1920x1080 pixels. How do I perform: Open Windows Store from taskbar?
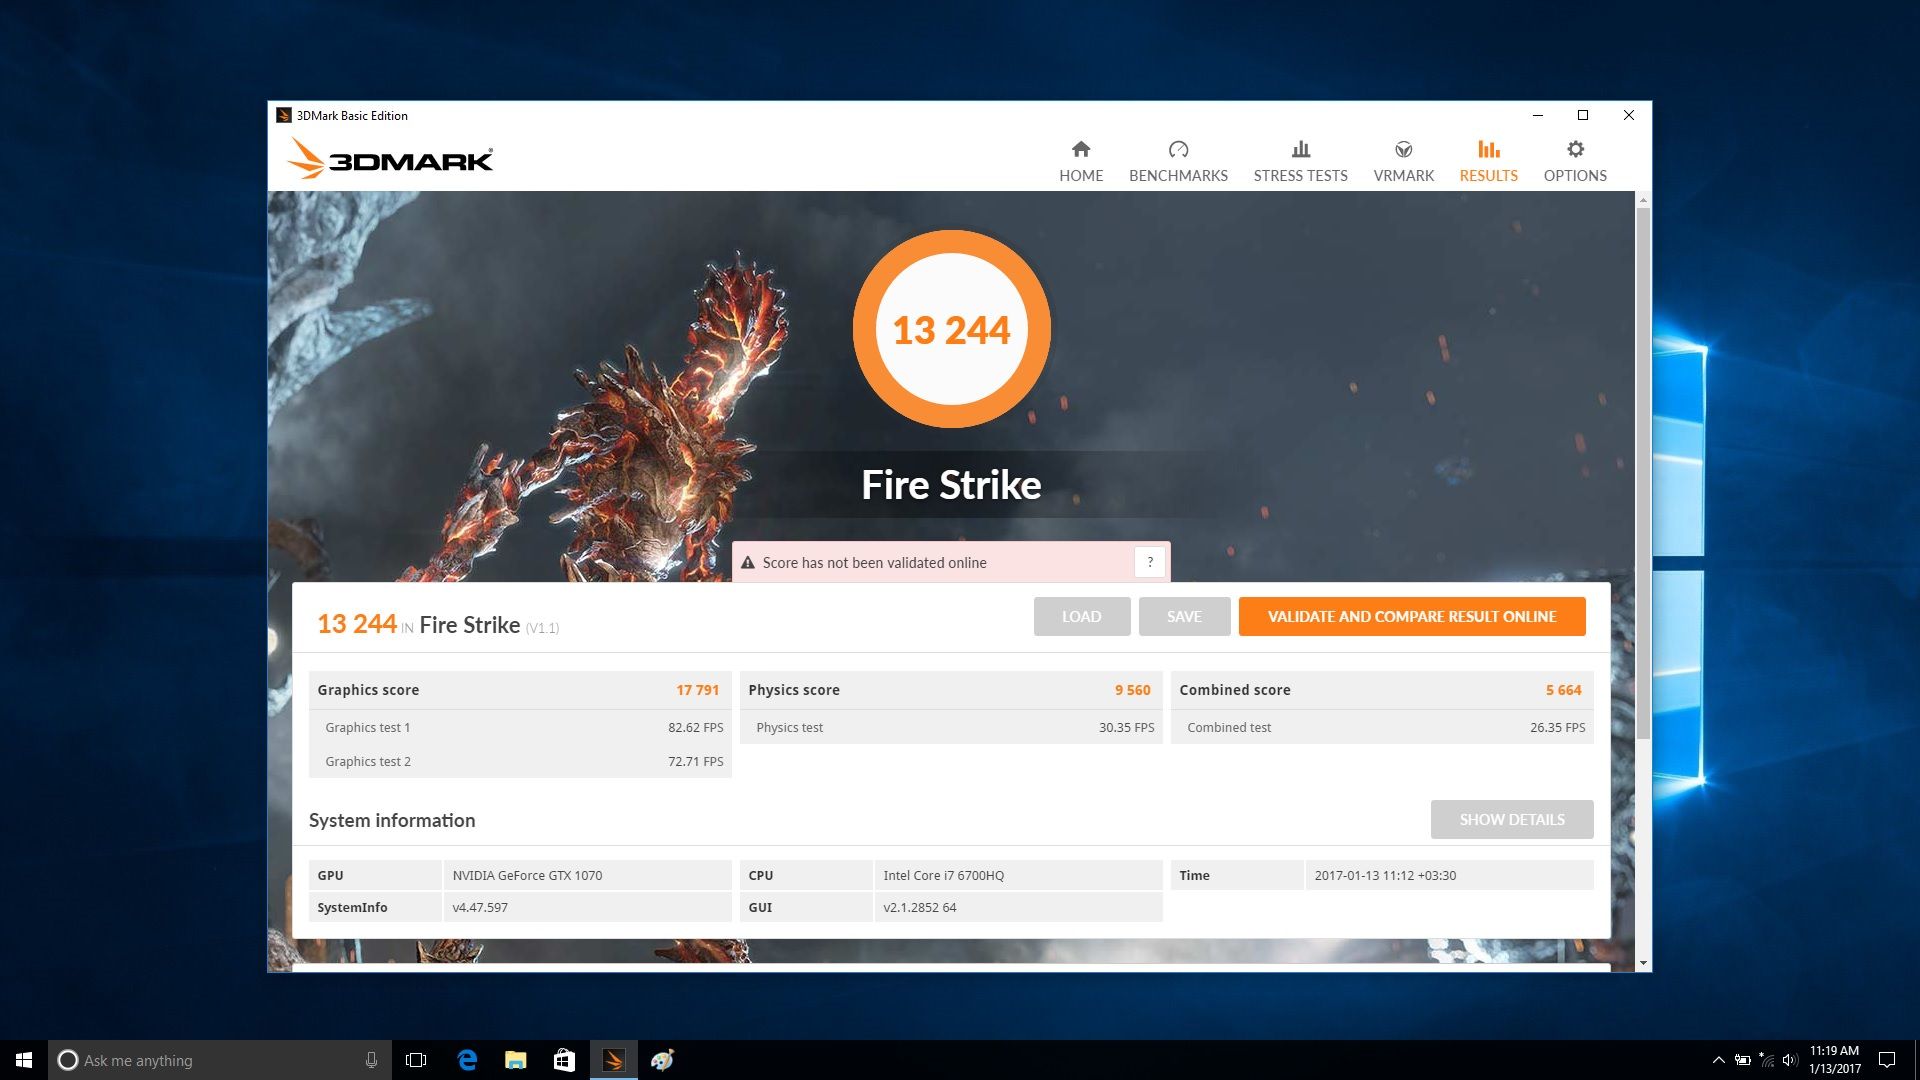[x=564, y=1060]
